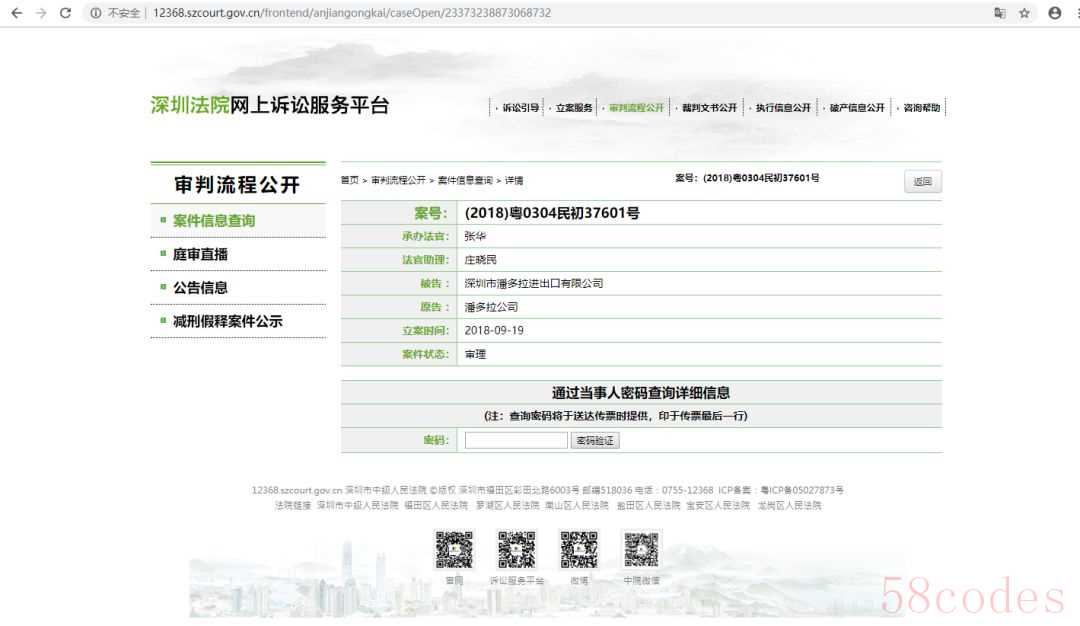Screen dimensions: 1080x626
Task: Open 减刑假释案件公示 sidebar entry
Action: coord(227,321)
